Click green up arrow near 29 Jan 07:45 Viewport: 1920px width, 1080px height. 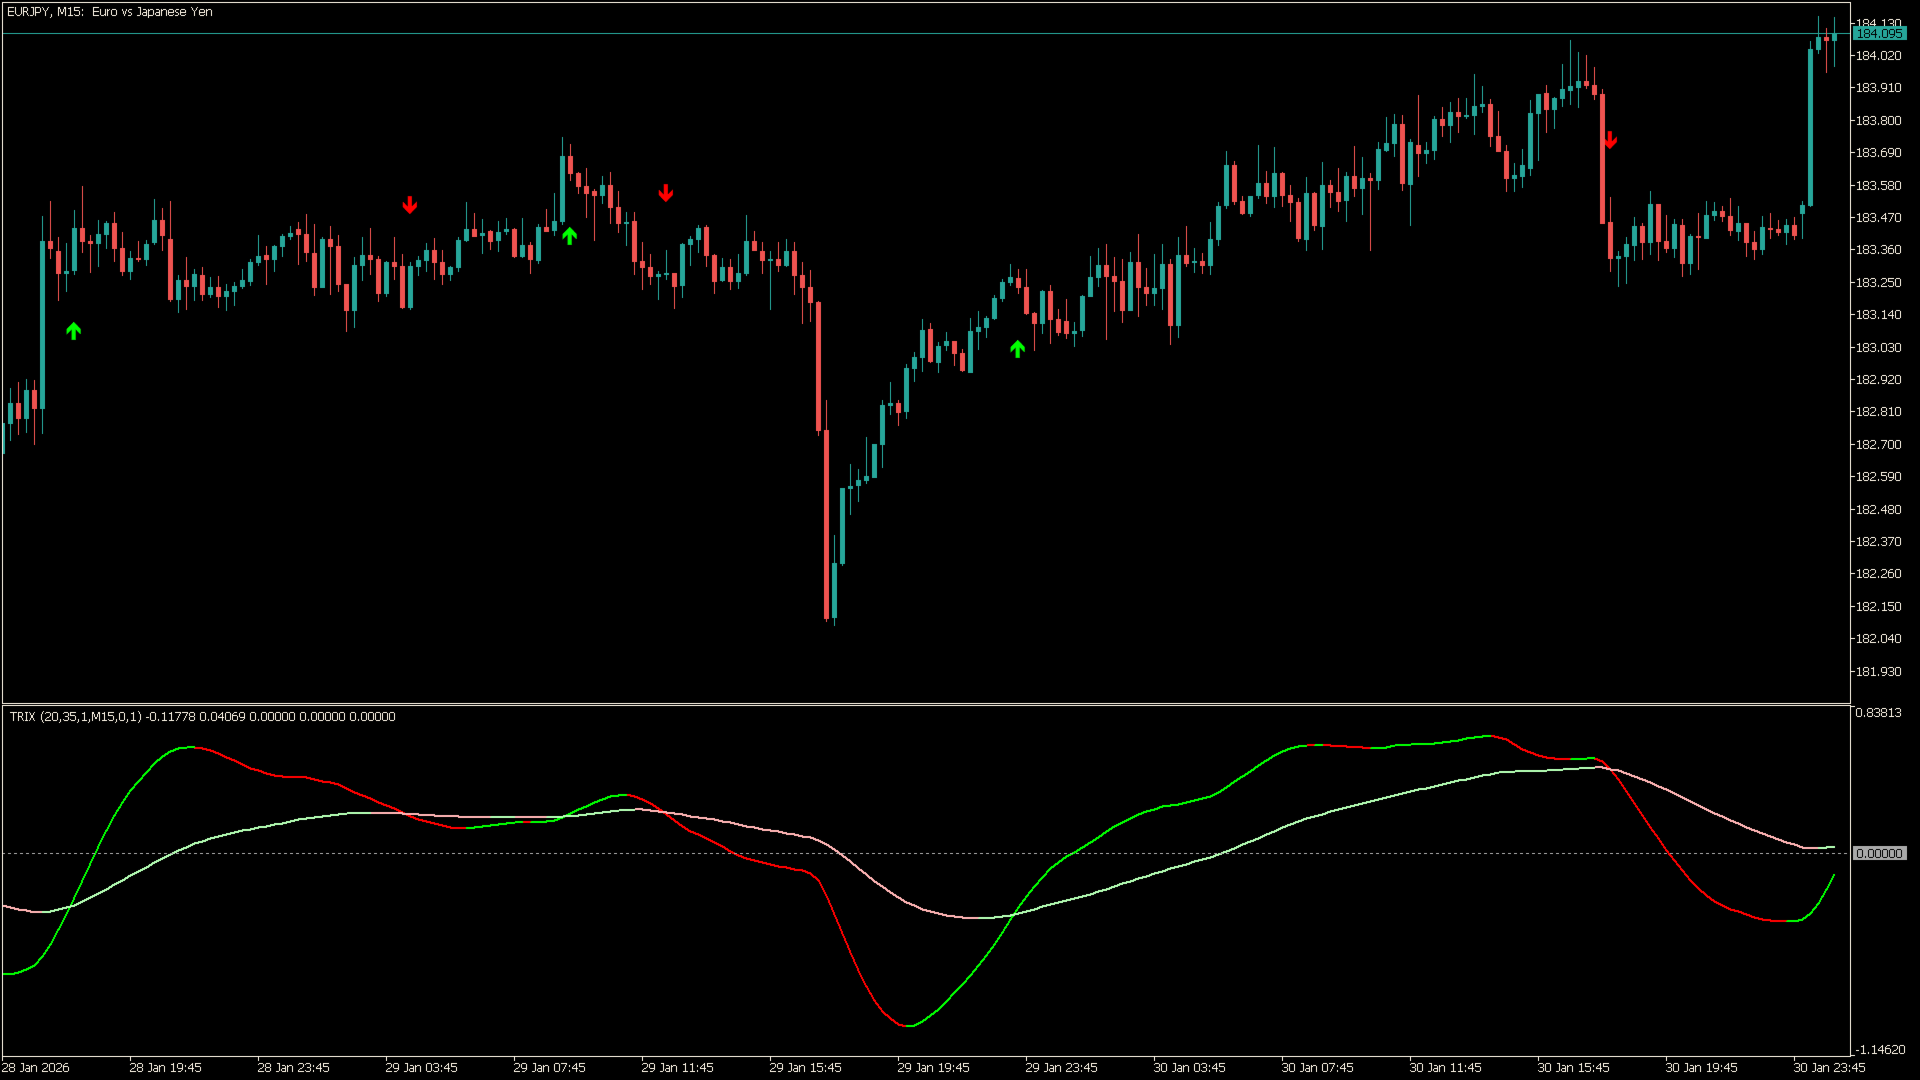tap(569, 236)
